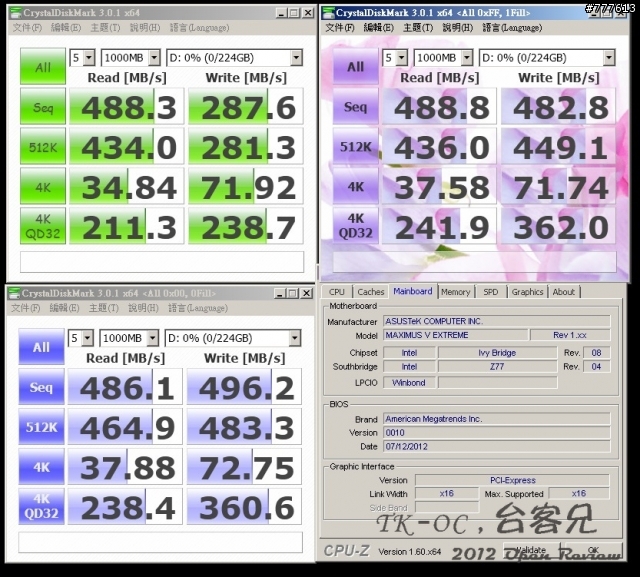
Task: Switch to SPD tab in CPU-Z
Action: click(491, 292)
